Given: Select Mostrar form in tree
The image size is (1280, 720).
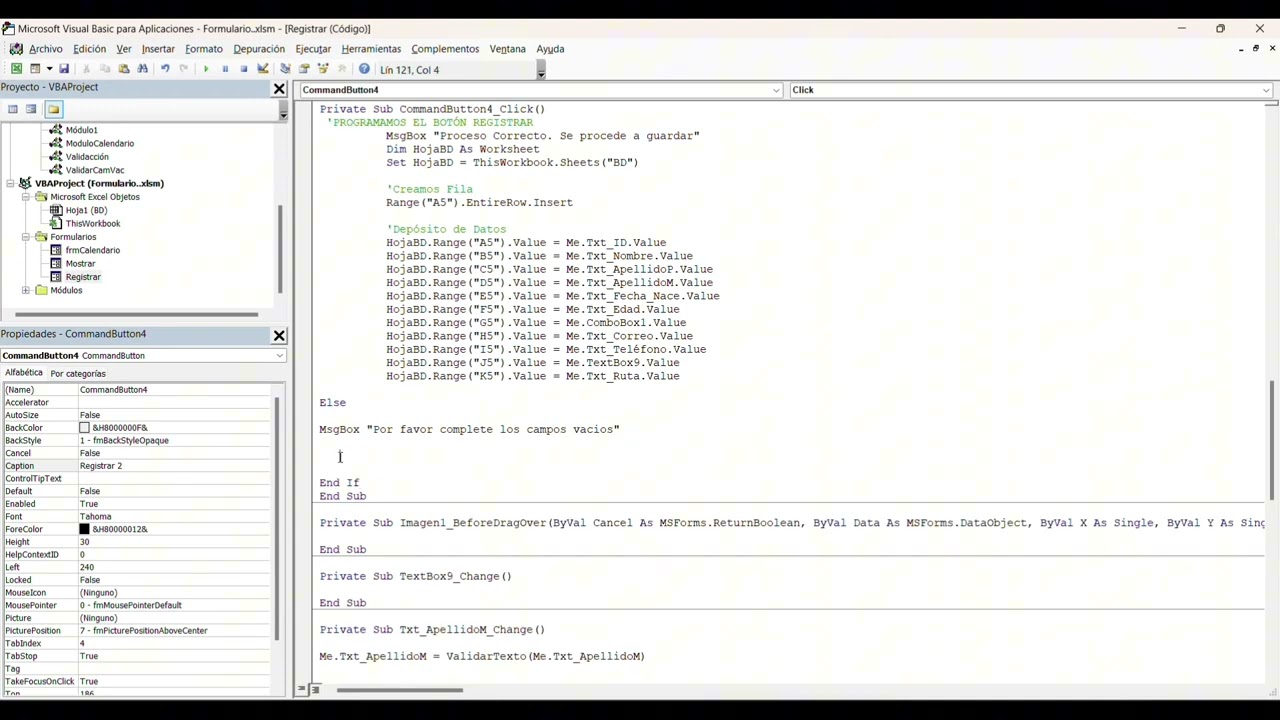Looking at the screenshot, I should click(81, 264).
